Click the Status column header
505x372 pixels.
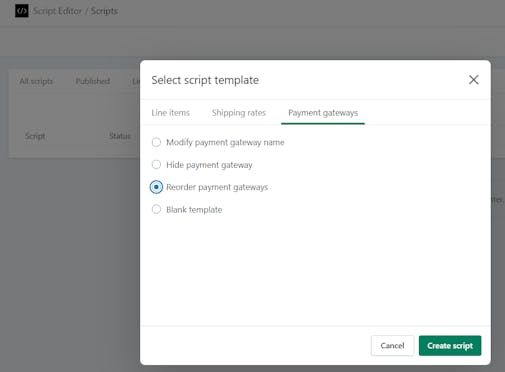[120, 136]
